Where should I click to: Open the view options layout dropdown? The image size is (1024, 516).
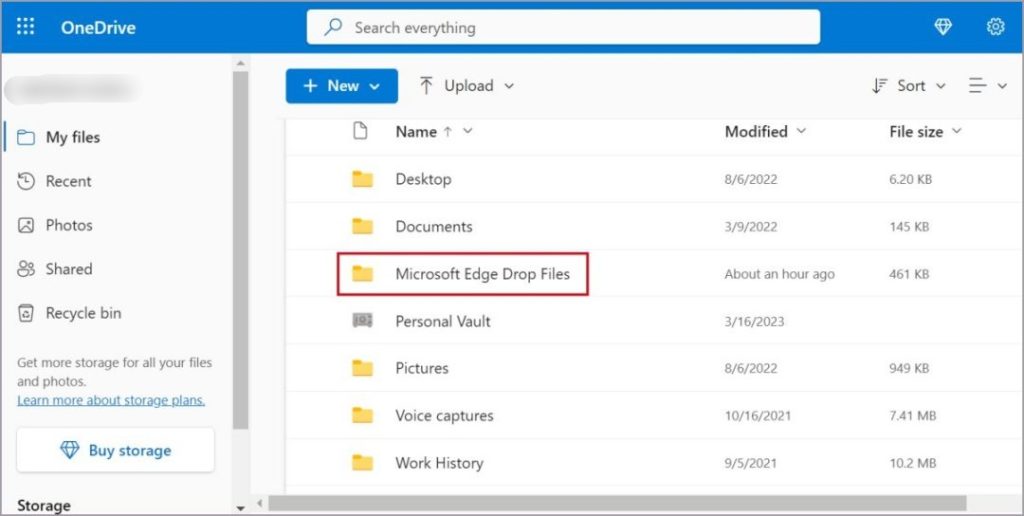click(987, 86)
